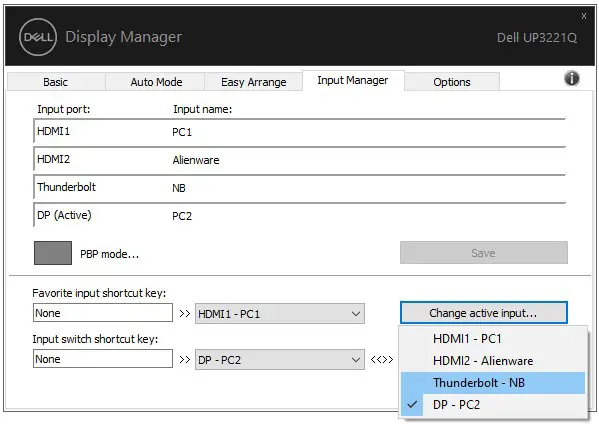Click the DP (Active) input port label
This screenshot has height=424, width=599.
pyautogui.click(x=64, y=215)
